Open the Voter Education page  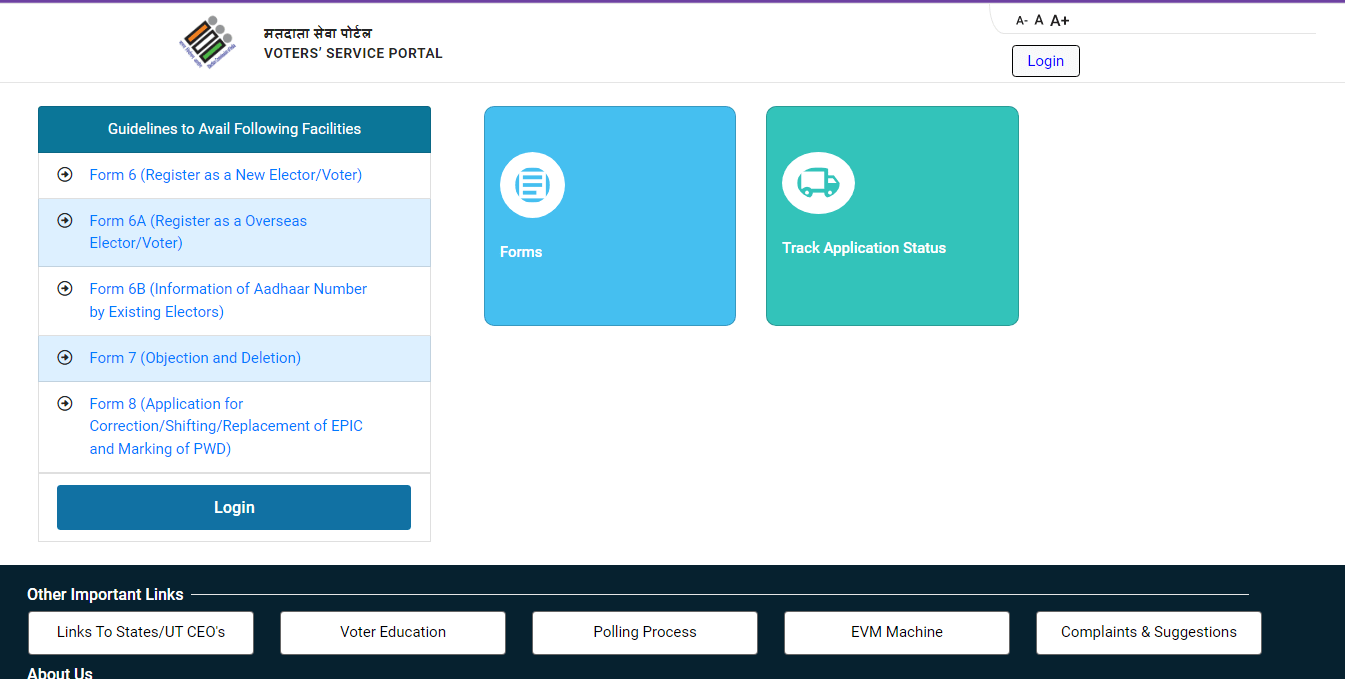point(392,632)
